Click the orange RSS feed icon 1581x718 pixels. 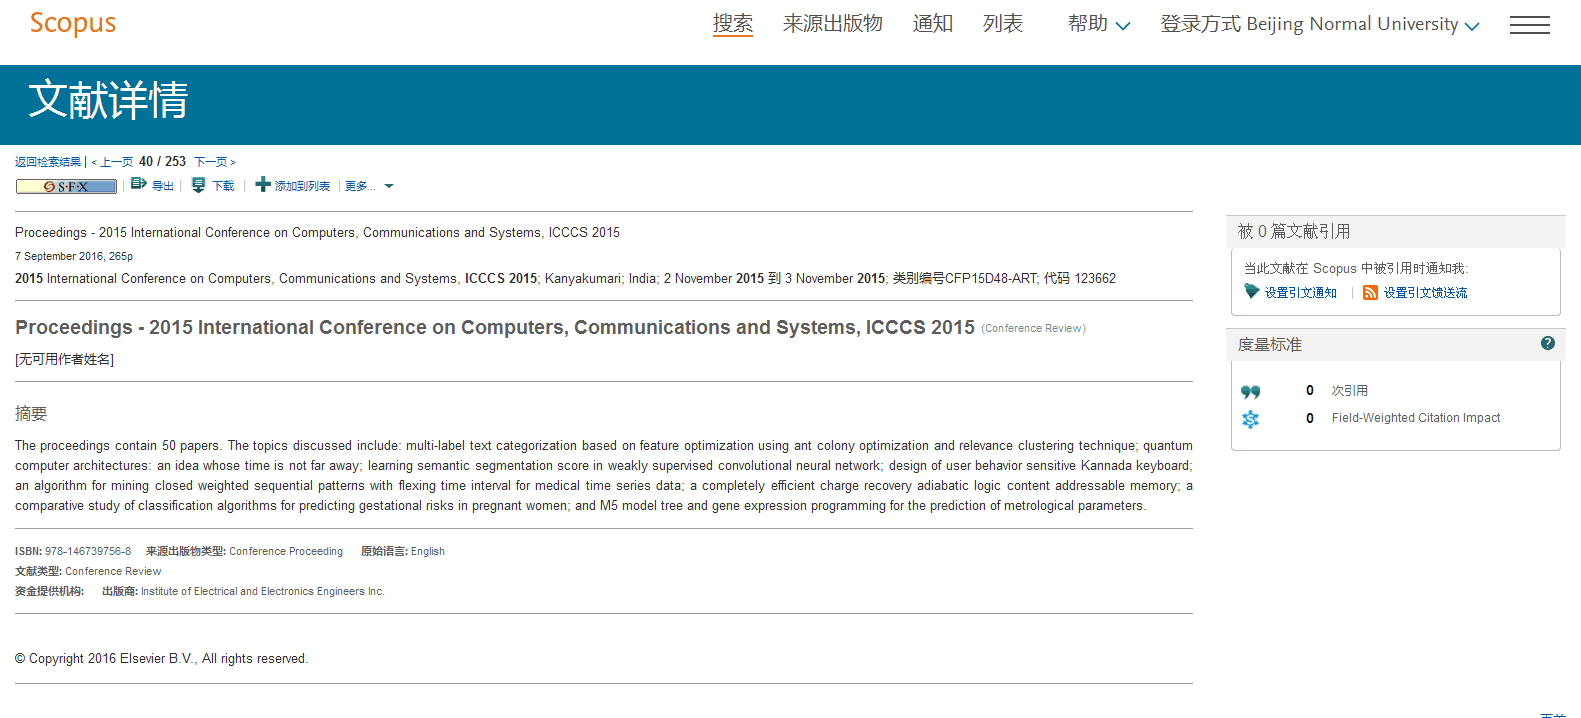(x=1370, y=292)
